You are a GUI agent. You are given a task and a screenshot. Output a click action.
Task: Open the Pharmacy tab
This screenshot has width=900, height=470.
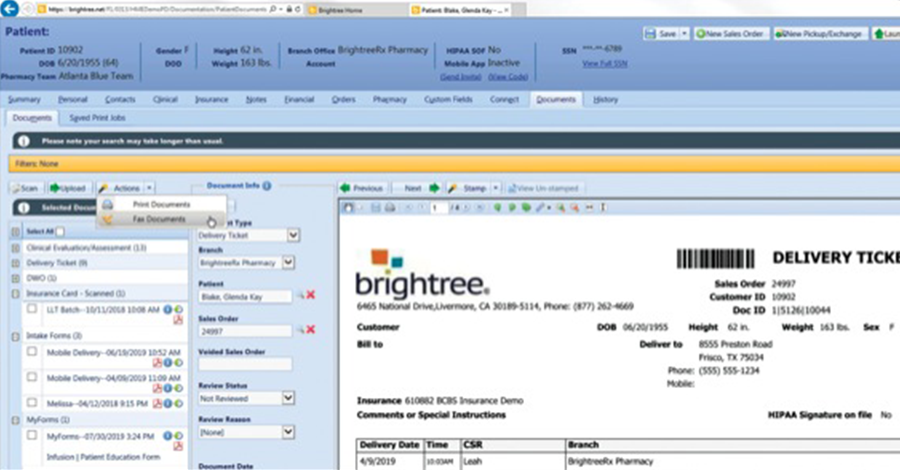[x=390, y=99]
